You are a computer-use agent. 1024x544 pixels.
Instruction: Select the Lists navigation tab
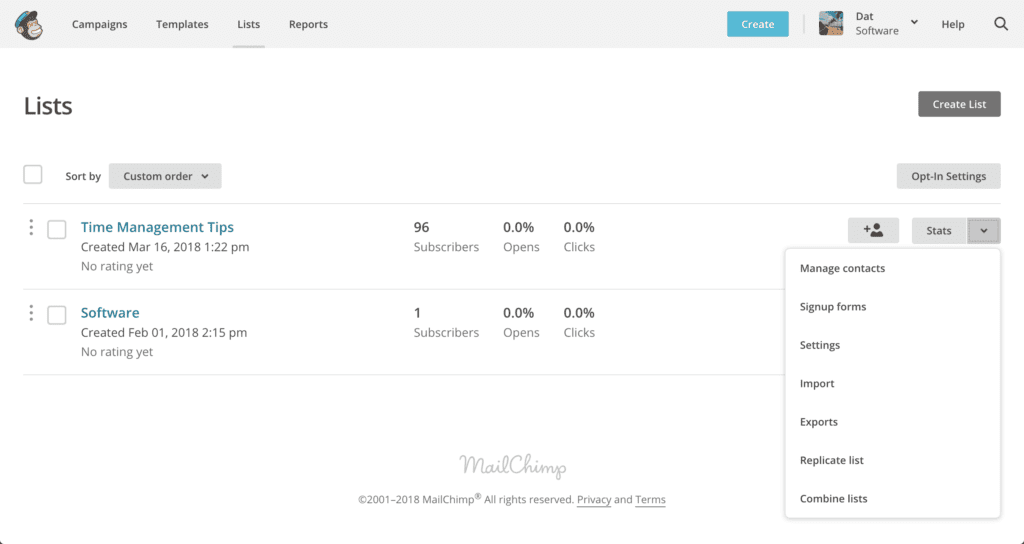(249, 24)
